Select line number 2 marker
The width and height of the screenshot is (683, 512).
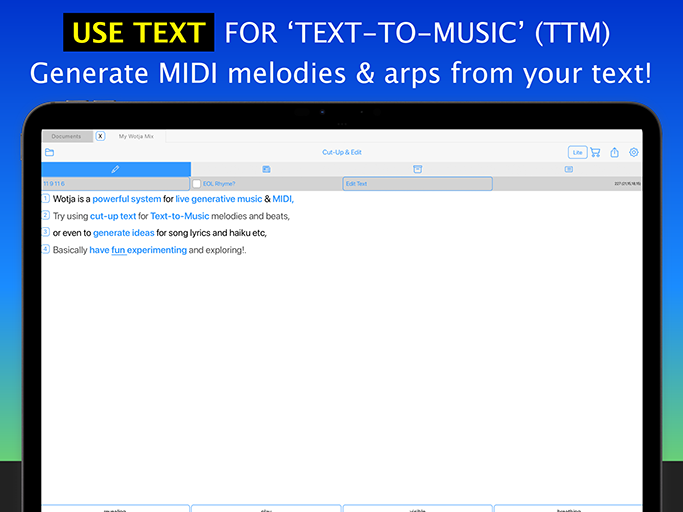click(x=46, y=215)
